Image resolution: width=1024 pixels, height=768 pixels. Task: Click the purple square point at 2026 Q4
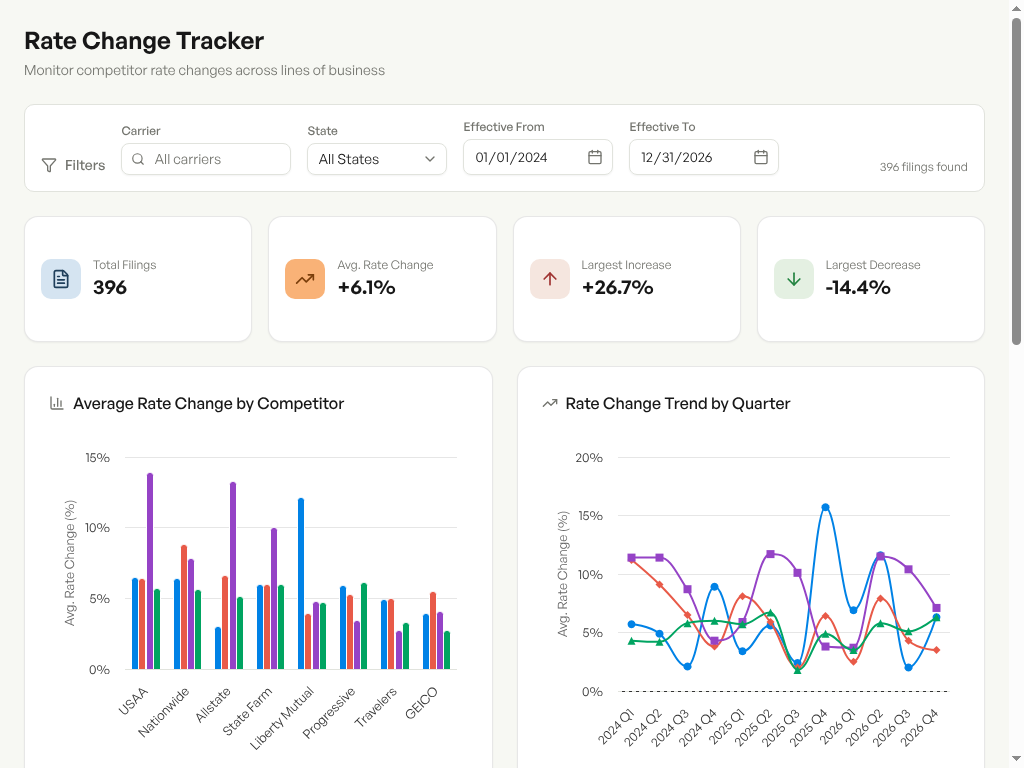tap(936, 608)
